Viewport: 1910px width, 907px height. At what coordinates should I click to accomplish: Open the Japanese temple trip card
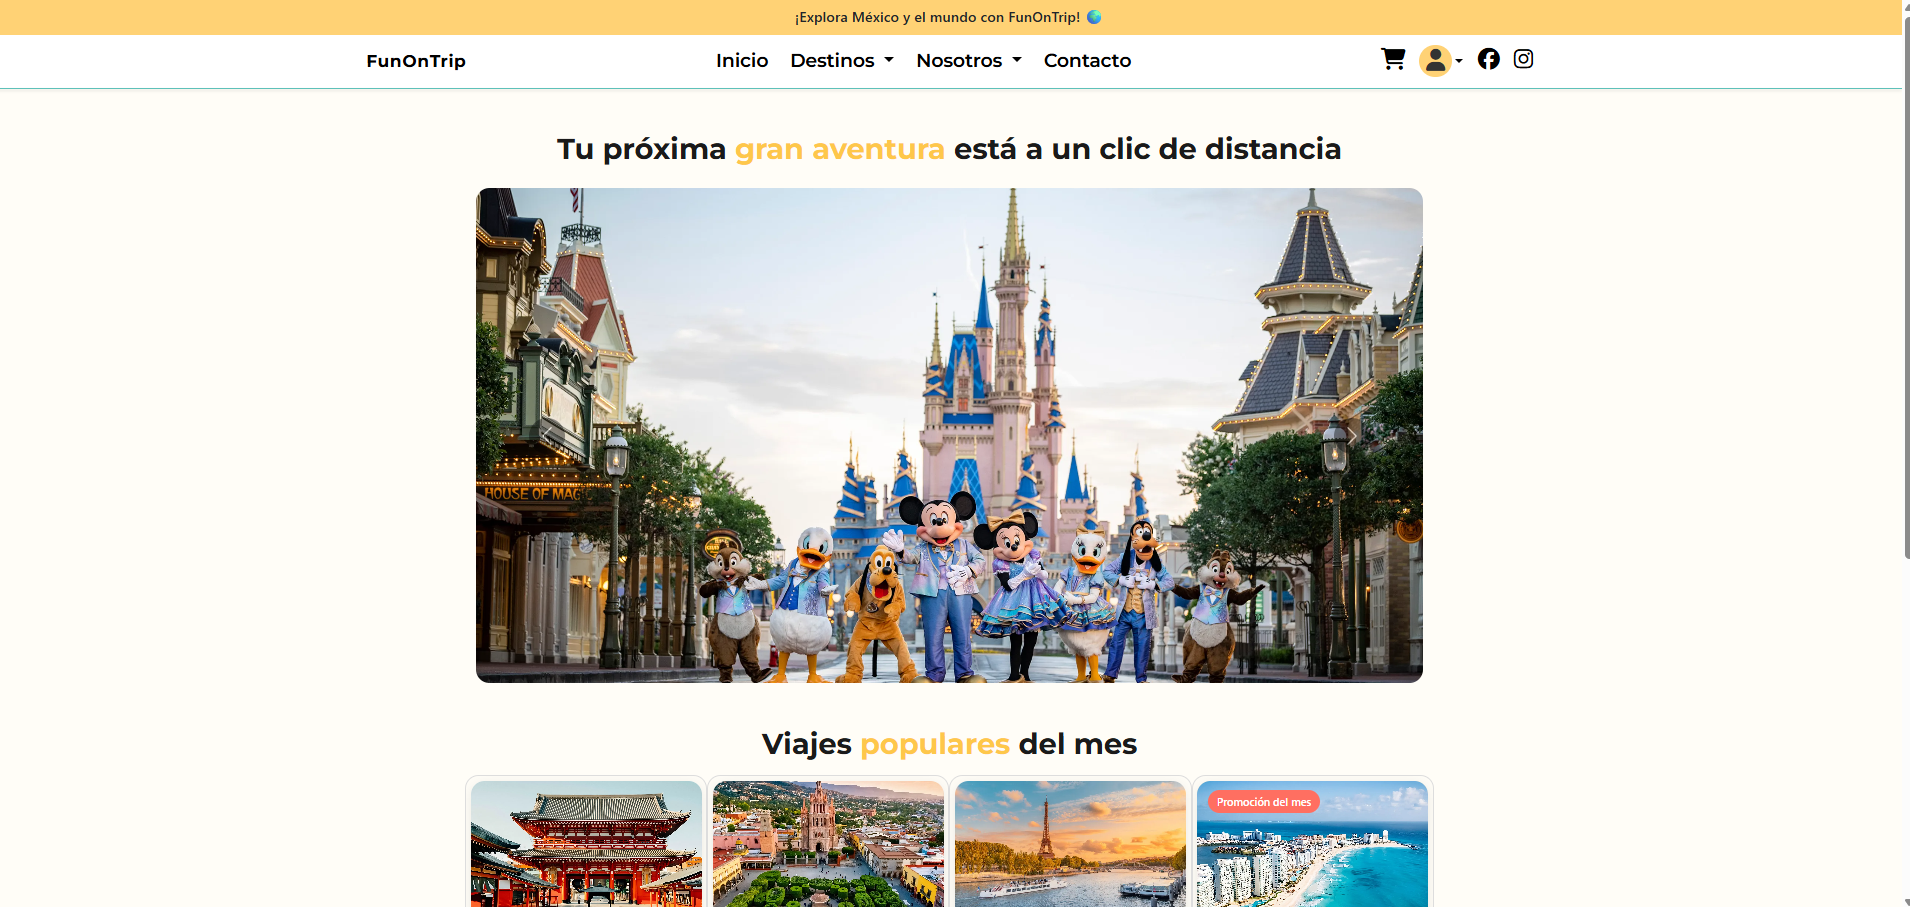tap(586, 843)
